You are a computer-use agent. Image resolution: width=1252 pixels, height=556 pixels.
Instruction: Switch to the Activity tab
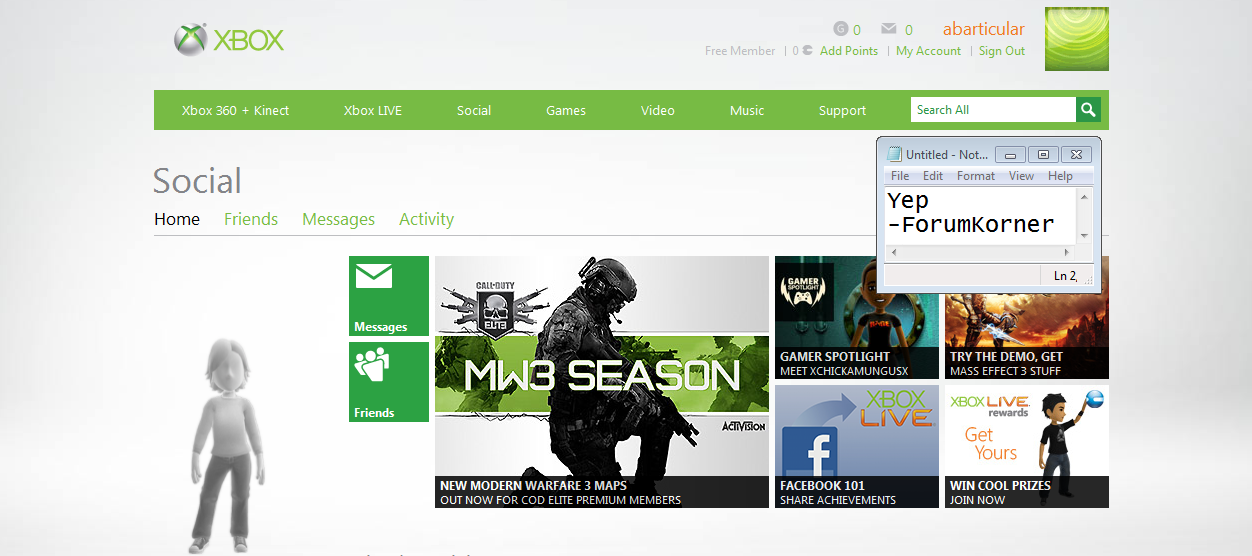click(x=427, y=219)
